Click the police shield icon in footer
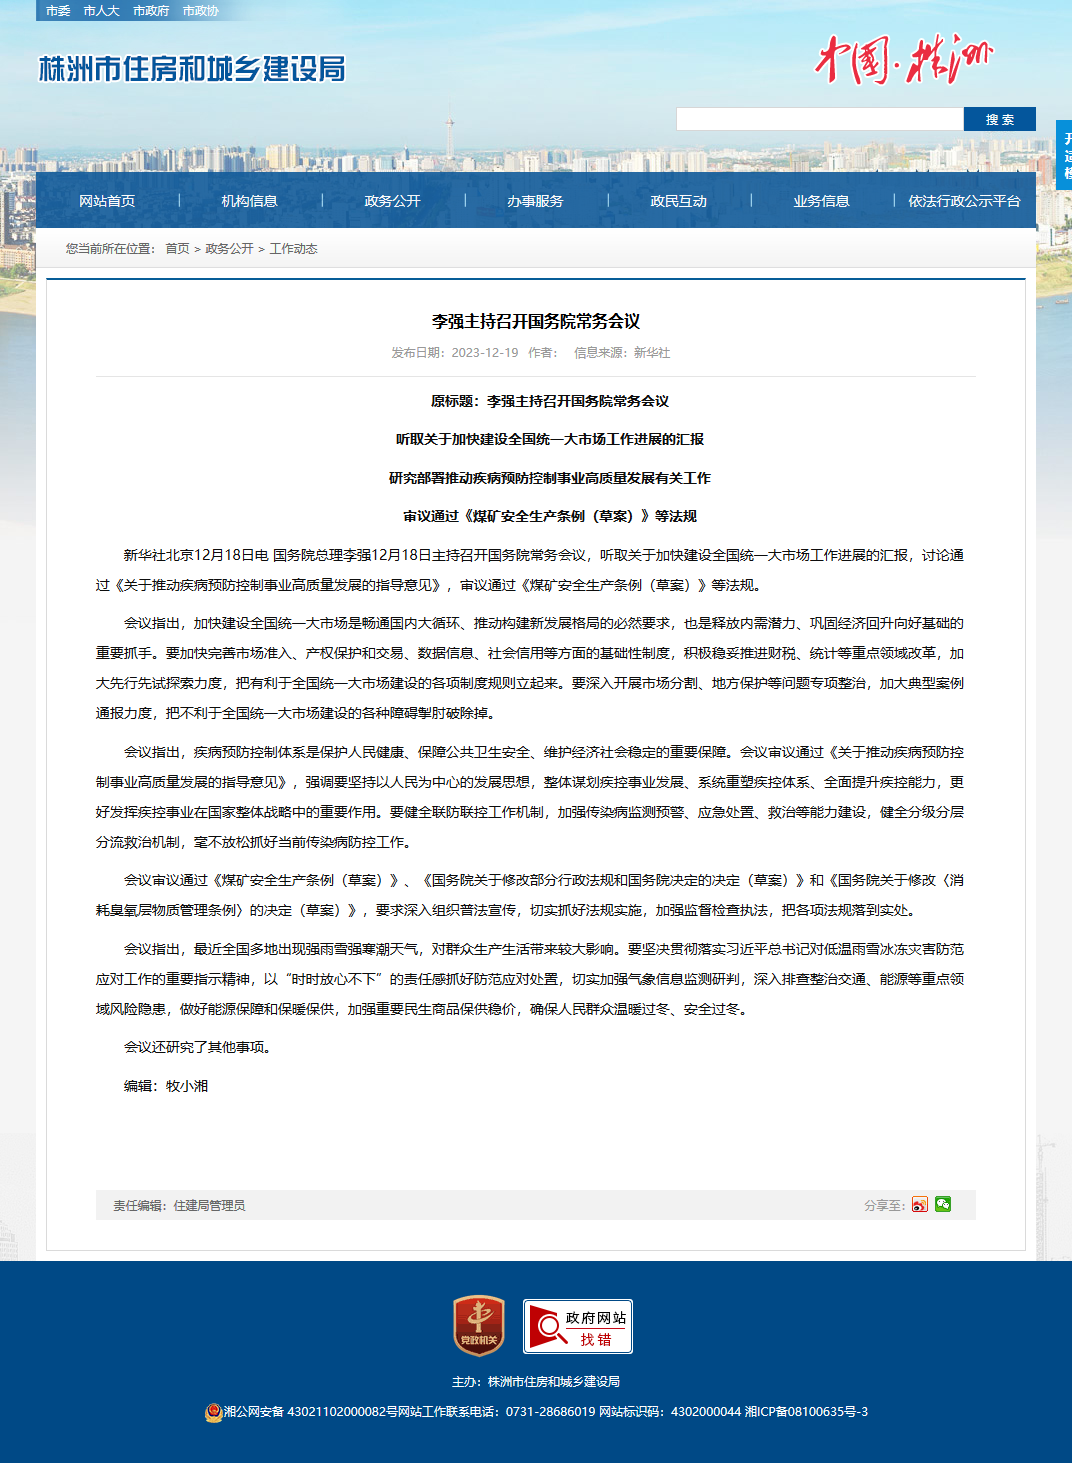This screenshot has width=1072, height=1463. click(x=213, y=1412)
